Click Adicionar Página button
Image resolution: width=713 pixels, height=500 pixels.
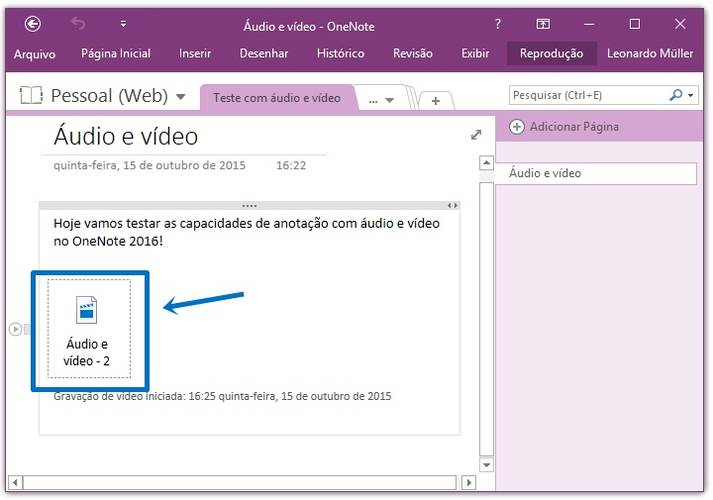coord(564,126)
